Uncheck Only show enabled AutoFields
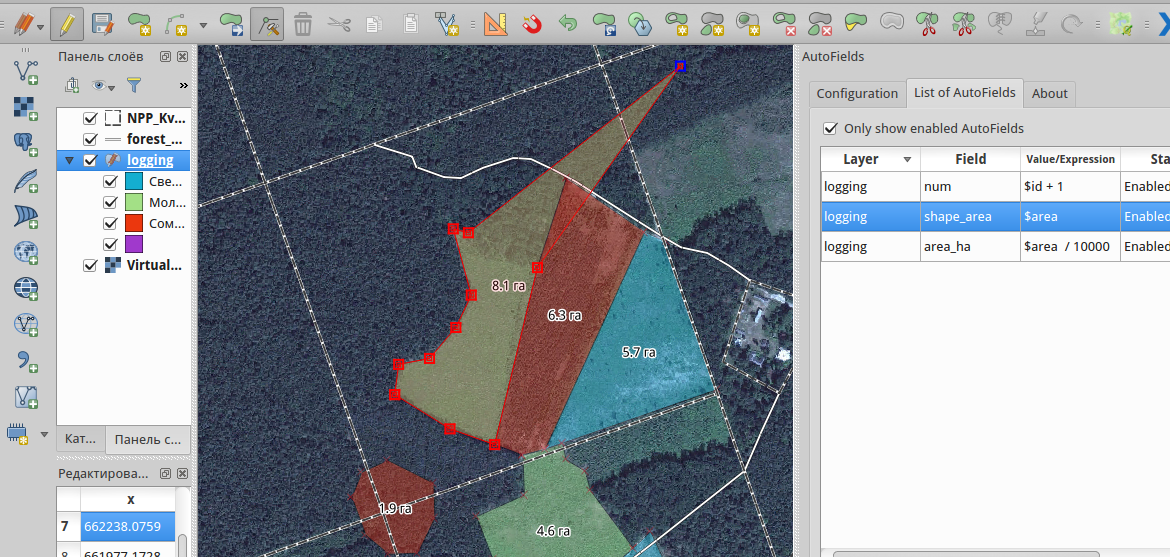1170x557 pixels. tap(830, 128)
